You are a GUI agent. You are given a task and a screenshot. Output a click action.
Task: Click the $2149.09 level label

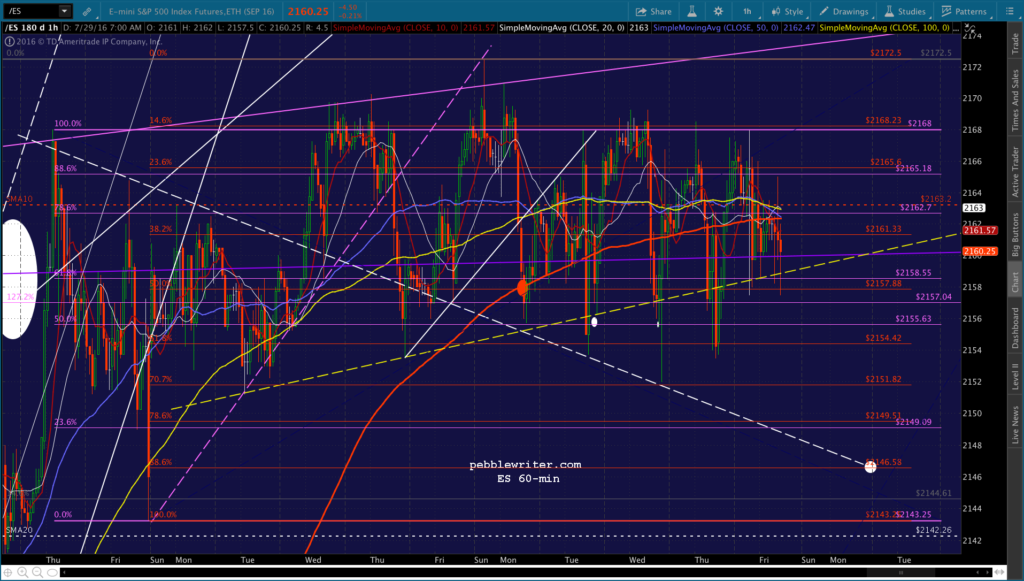coord(913,422)
